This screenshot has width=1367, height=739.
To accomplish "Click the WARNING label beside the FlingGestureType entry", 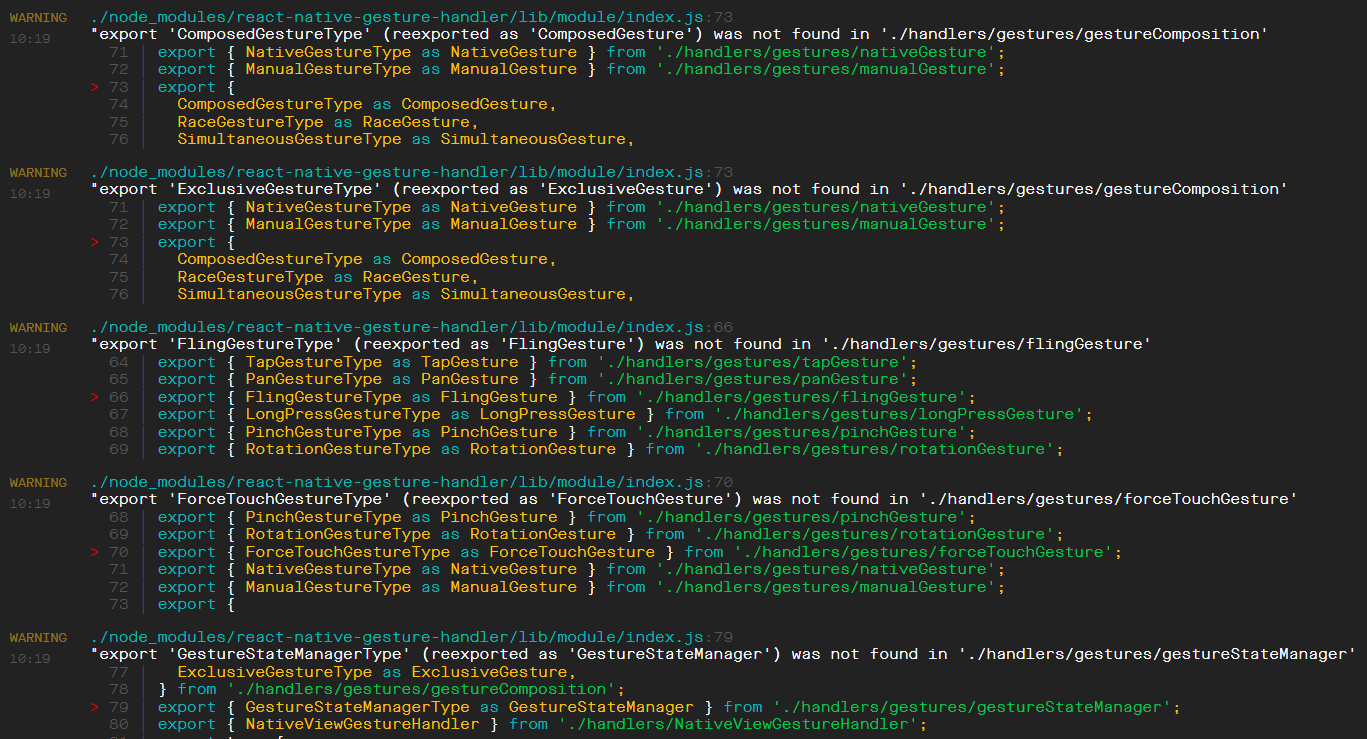I will click(38, 328).
